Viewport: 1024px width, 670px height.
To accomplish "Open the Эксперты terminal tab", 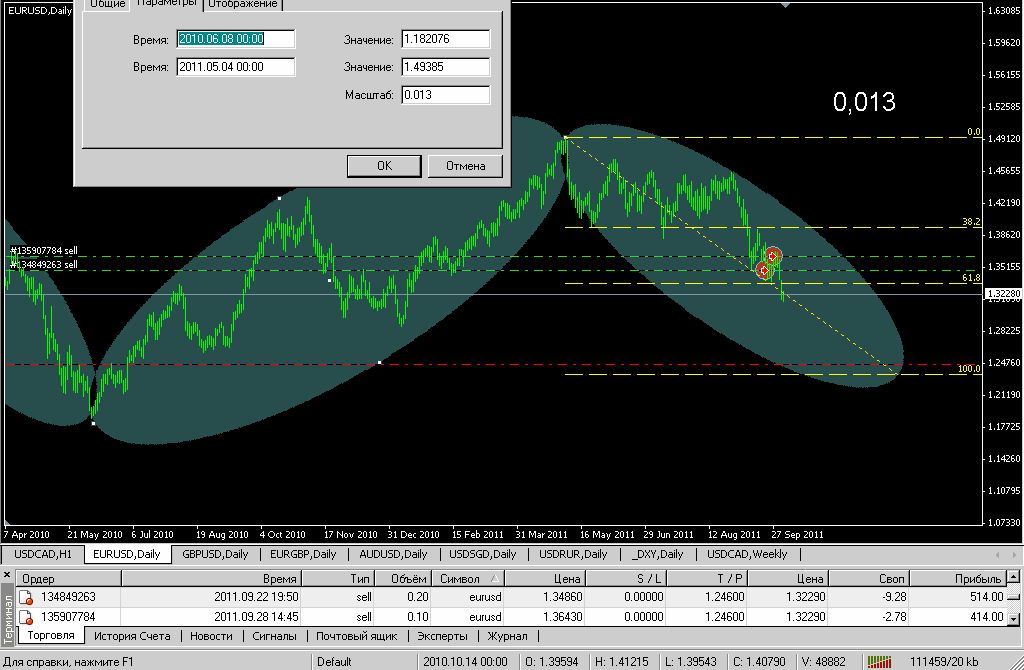I will click(x=442, y=636).
